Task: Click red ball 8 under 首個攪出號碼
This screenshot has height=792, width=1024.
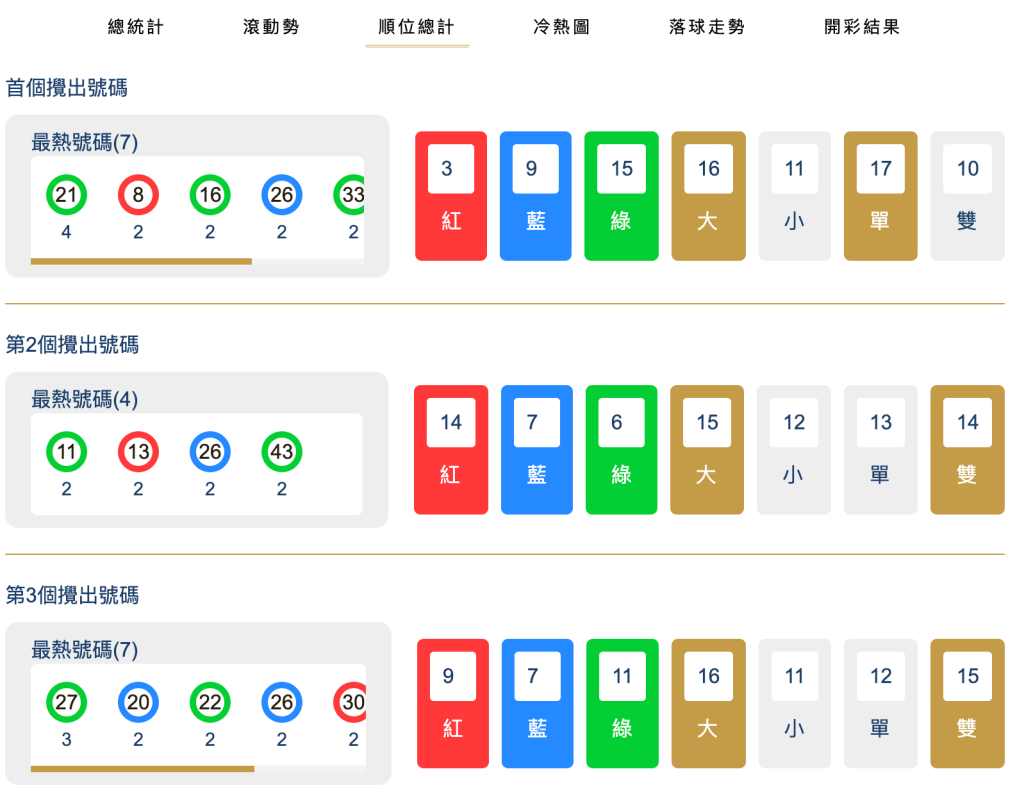Action: 138,196
